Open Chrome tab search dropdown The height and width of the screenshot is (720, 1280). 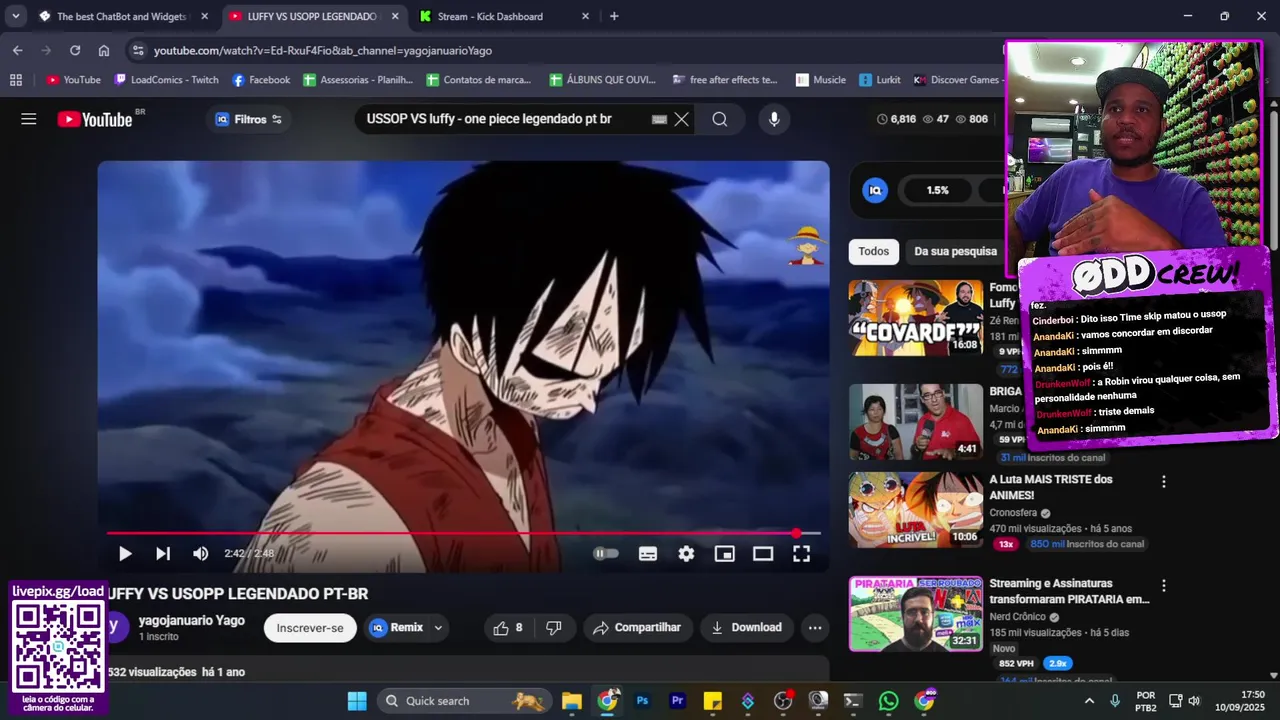pos(16,16)
